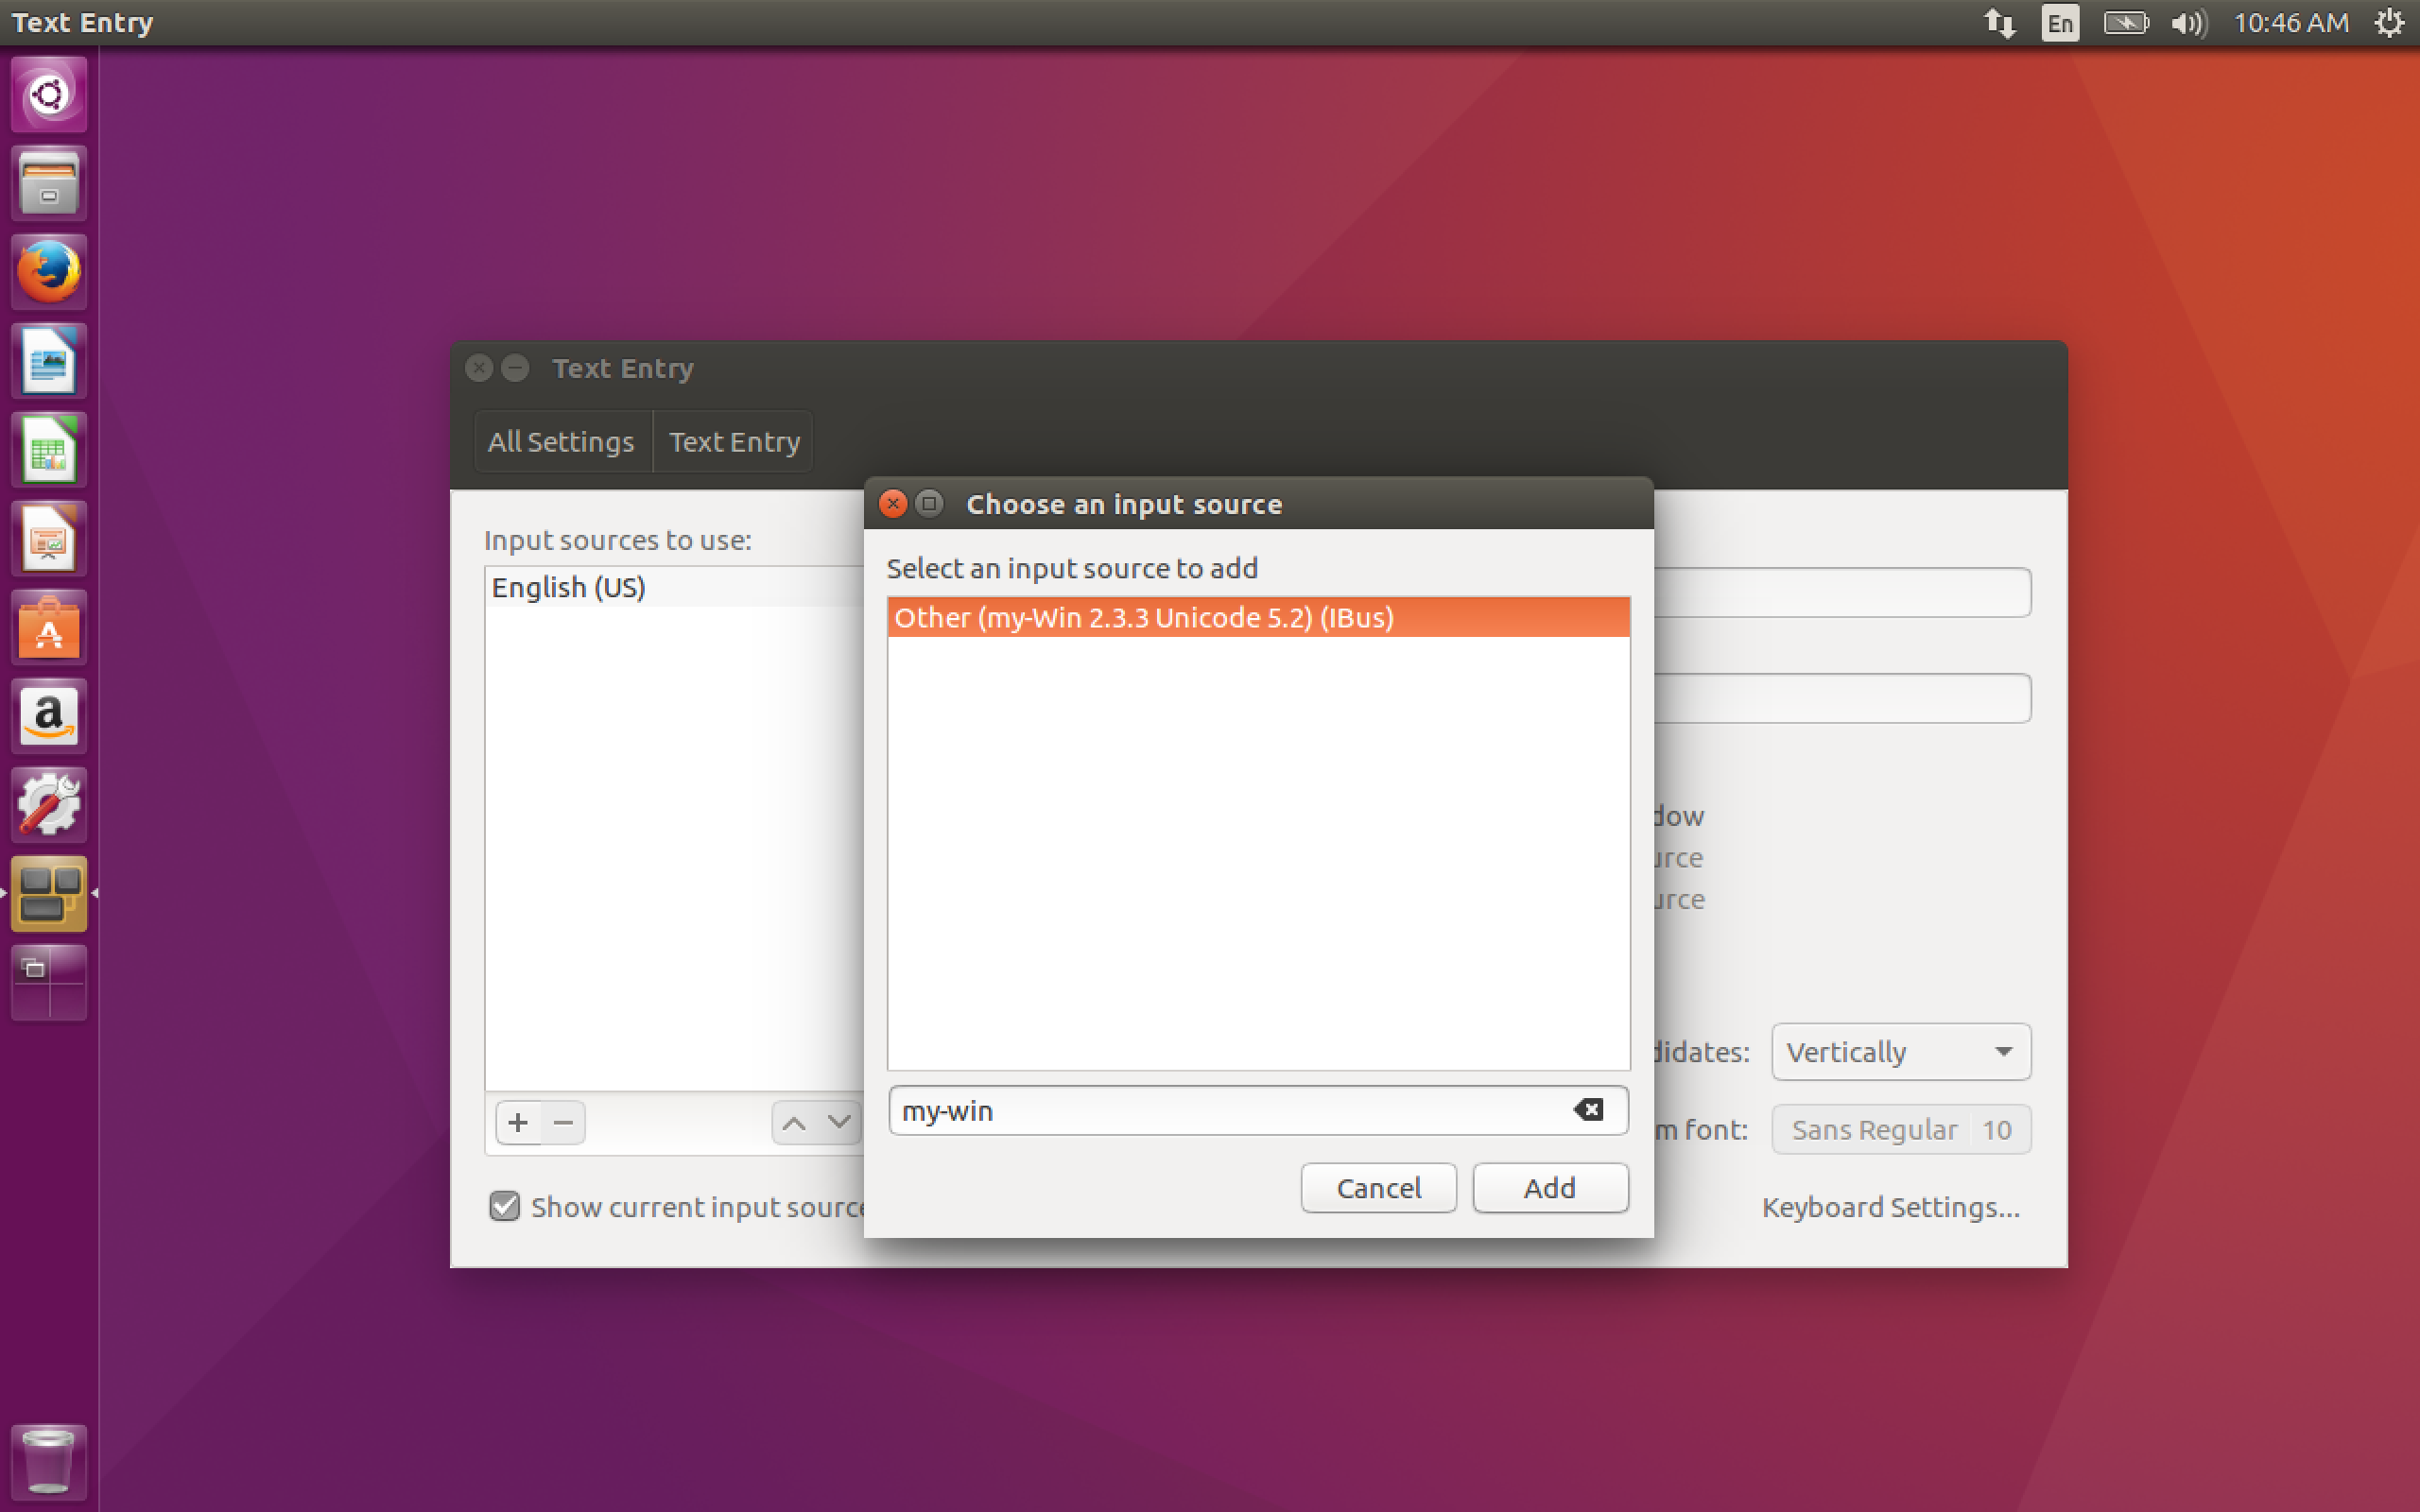Screen dimensions: 2420x1512
Task: Click the plus add input source icon
Action: click(x=518, y=1122)
